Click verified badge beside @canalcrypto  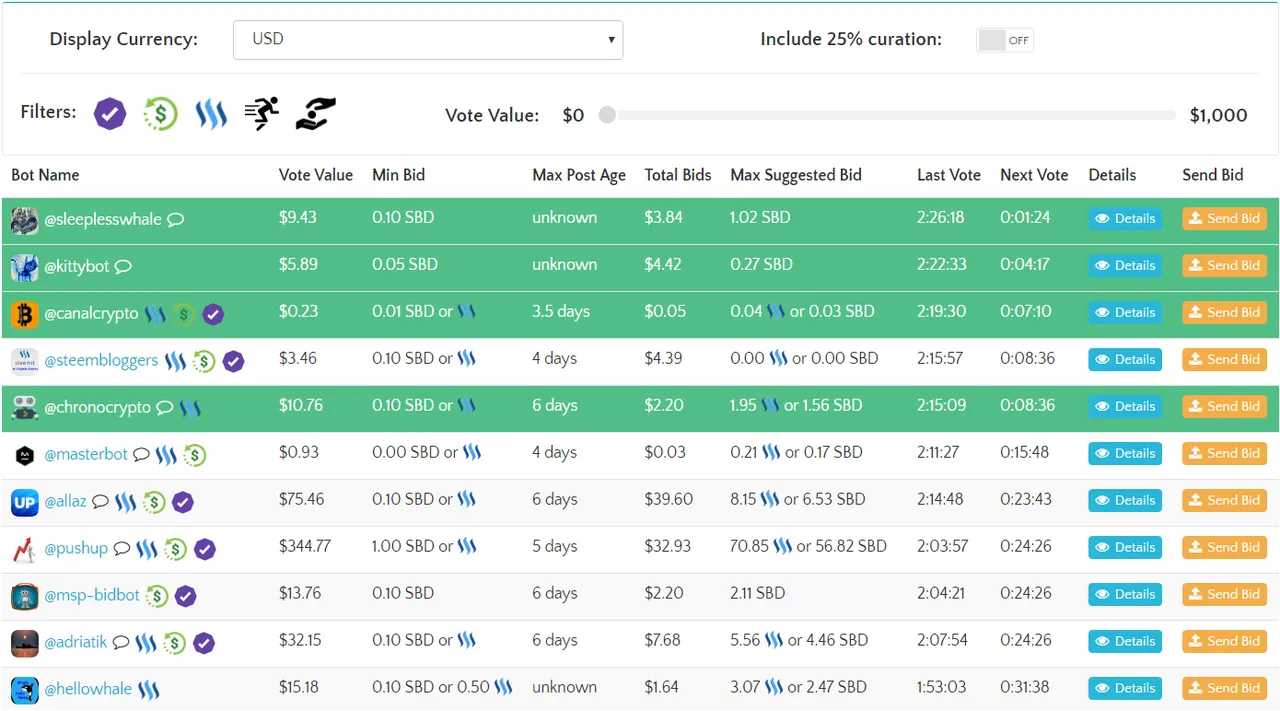tap(213, 314)
